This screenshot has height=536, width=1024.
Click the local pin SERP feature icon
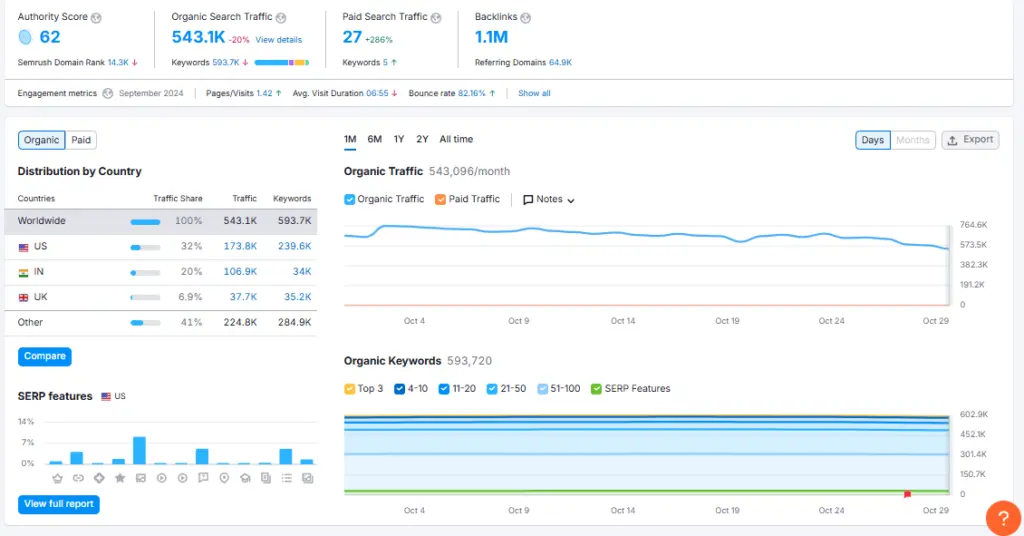click(x=223, y=478)
